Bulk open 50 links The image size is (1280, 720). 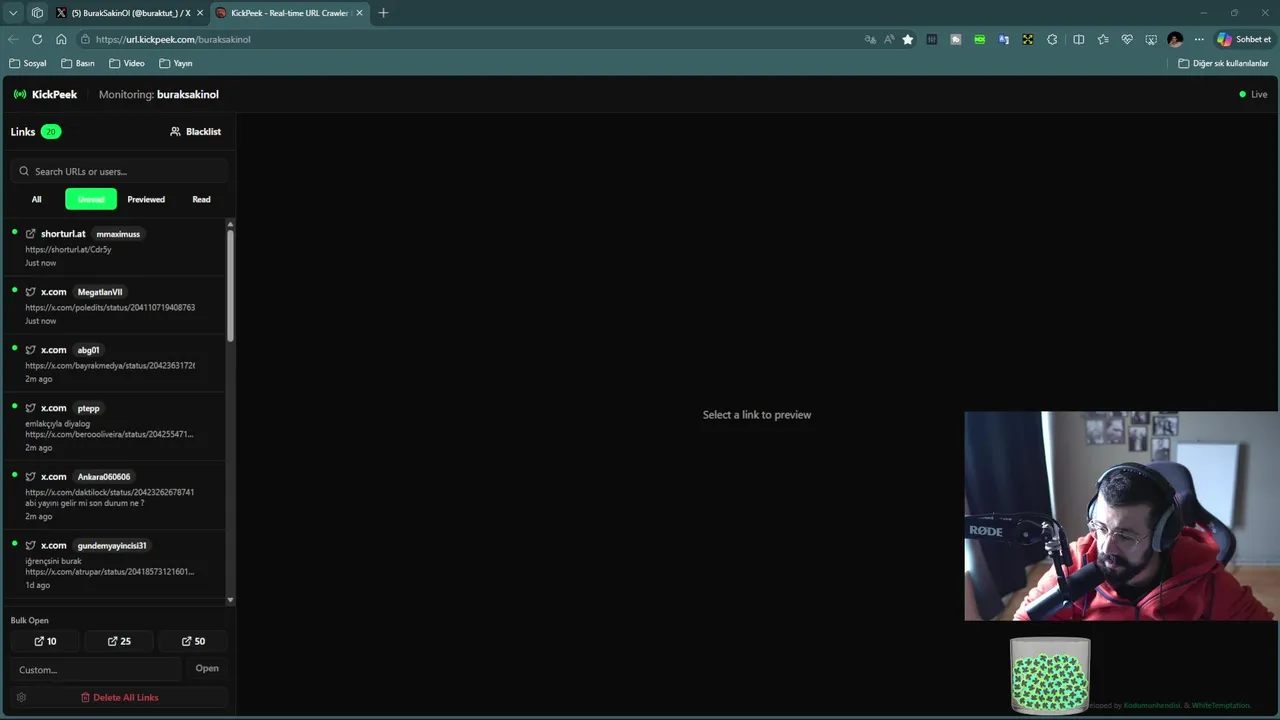click(193, 641)
